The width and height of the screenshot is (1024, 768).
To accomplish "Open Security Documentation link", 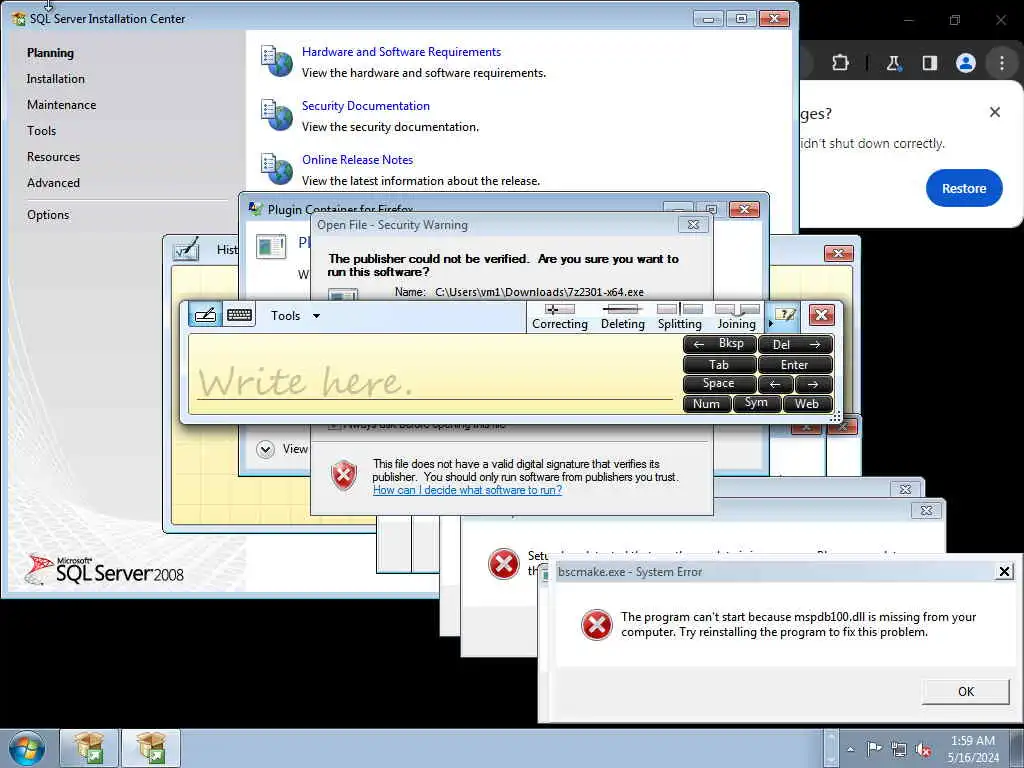I will tap(366, 106).
